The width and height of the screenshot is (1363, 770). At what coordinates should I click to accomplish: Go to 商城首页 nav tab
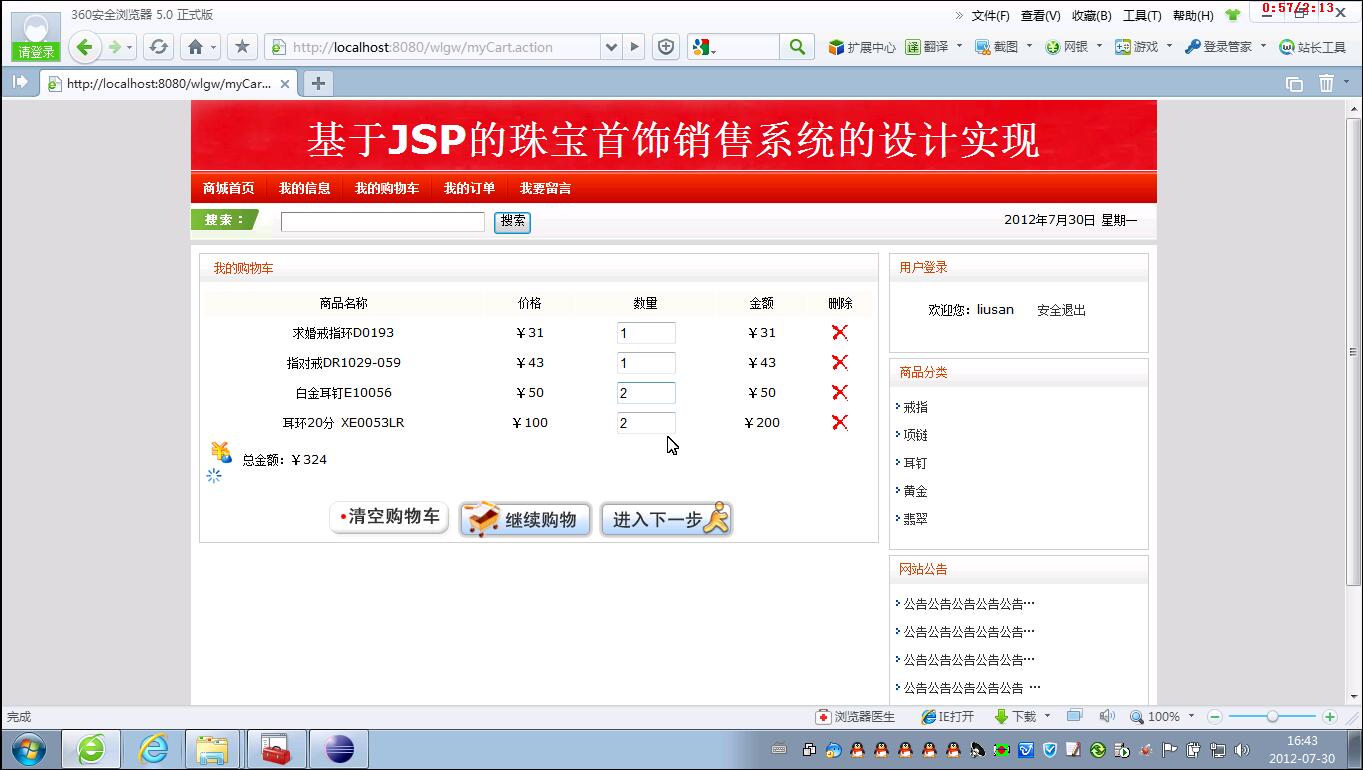pyautogui.click(x=228, y=188)
